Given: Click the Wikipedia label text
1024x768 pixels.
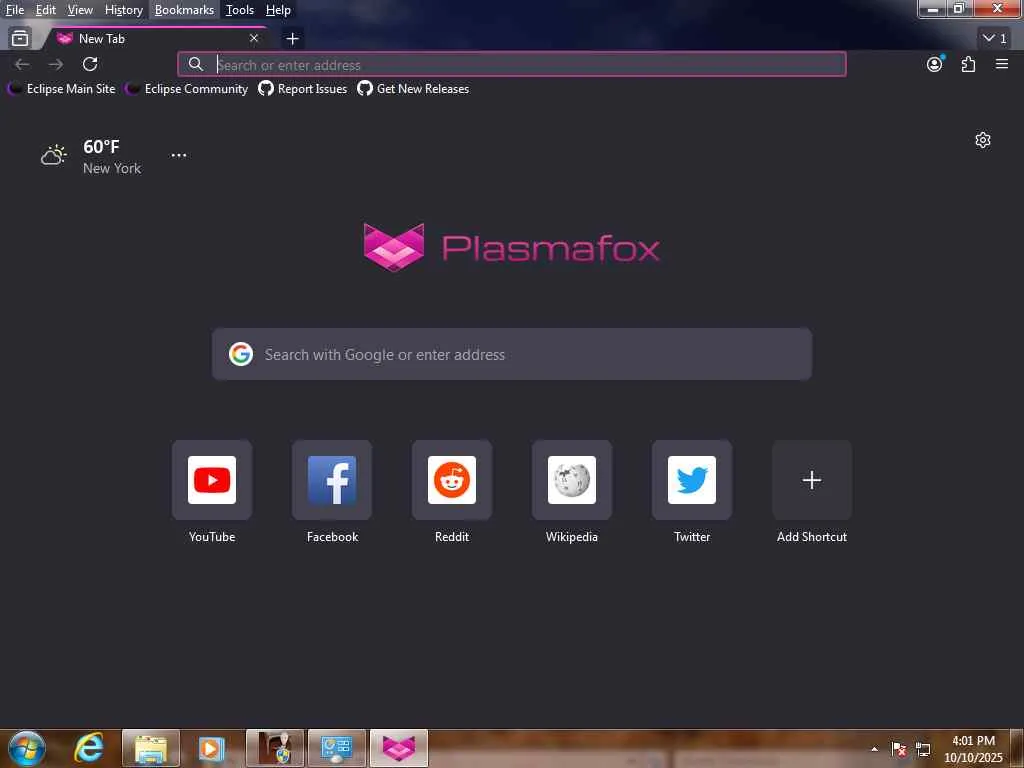Looking at the screenshot, I should pos(572,537).
